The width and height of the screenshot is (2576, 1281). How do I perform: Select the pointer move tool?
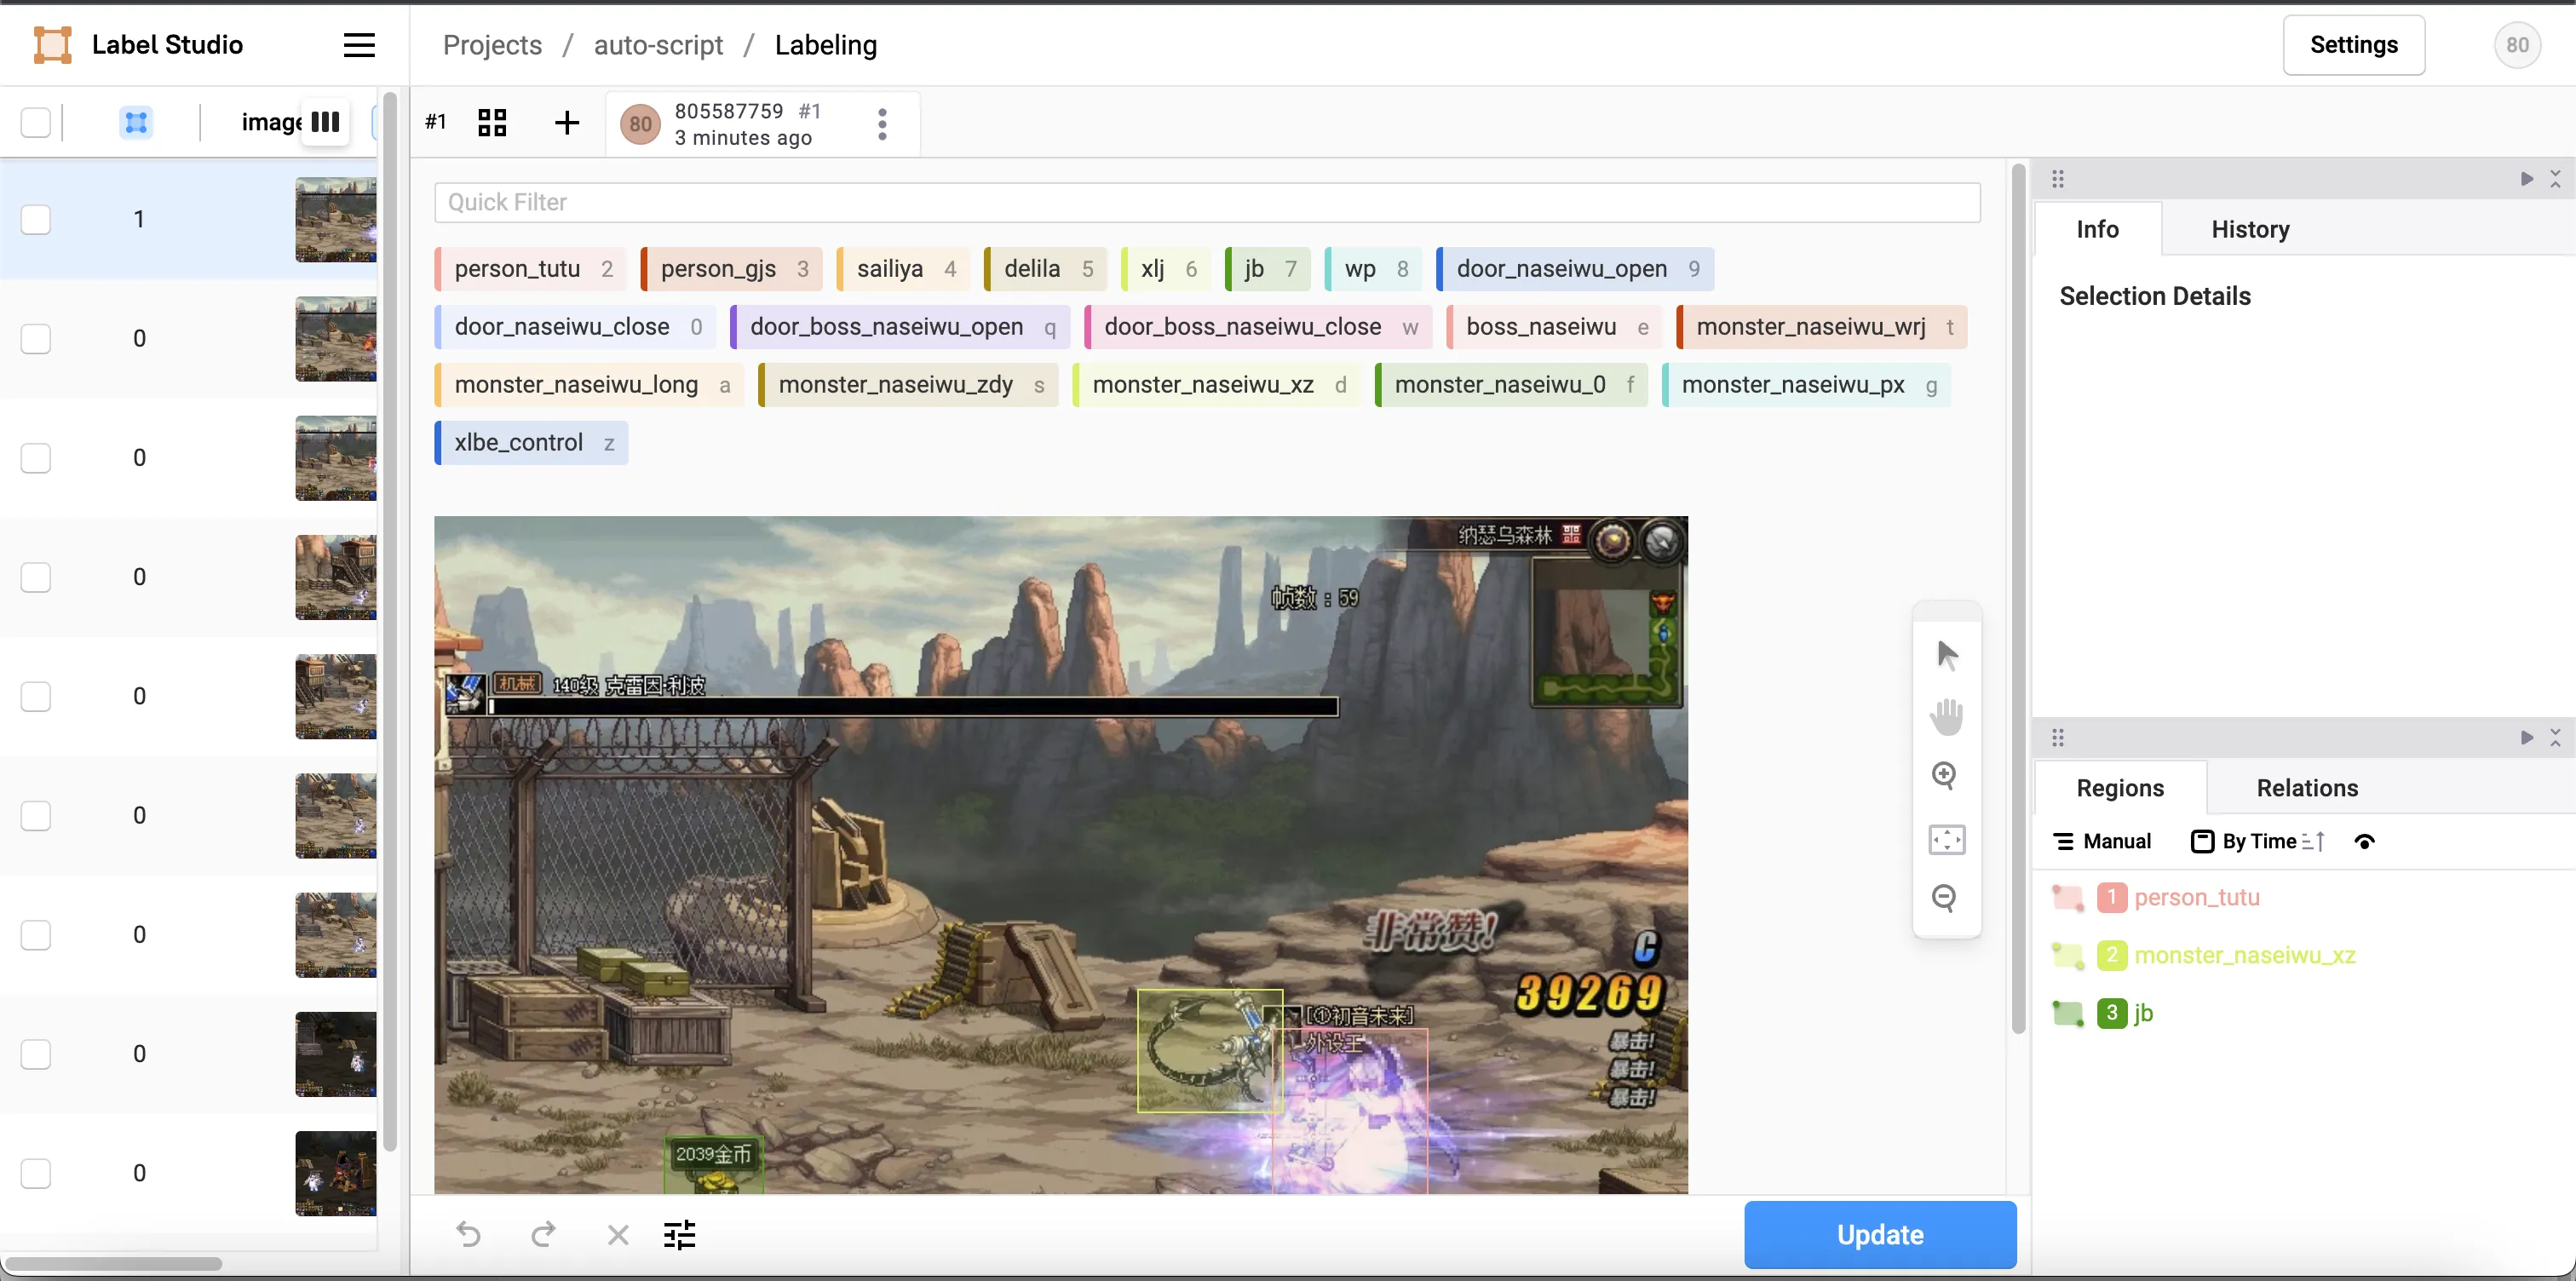click(x=1946, y=655)
